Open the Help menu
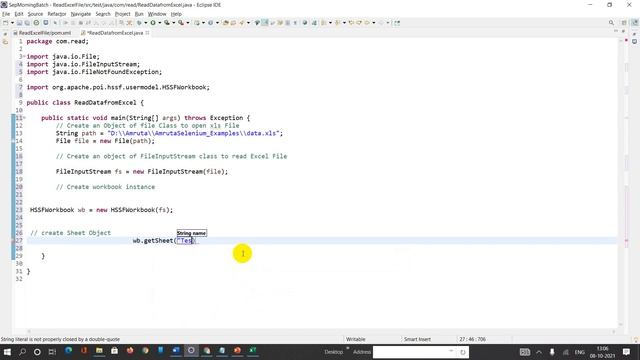Viewport: 640px width, 360px height. (x=176, y=14)
